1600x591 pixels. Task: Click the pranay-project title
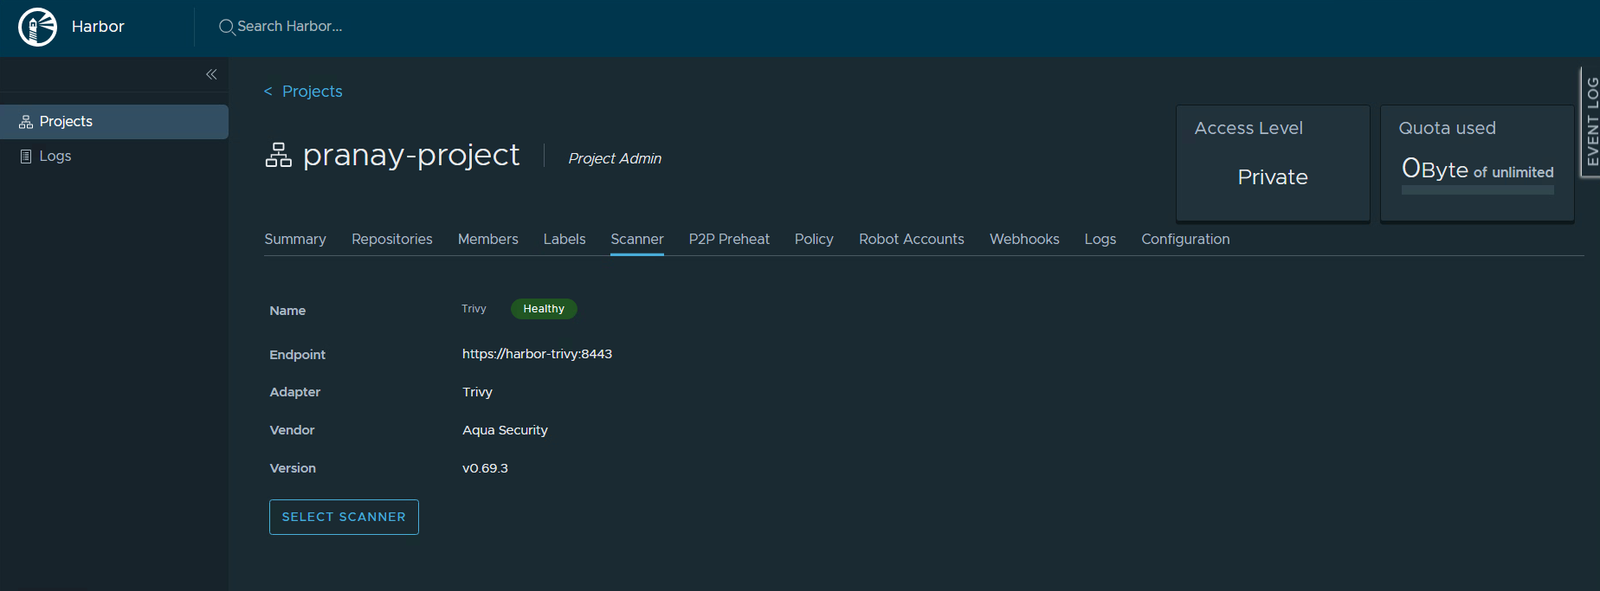[x=411, y=155]
